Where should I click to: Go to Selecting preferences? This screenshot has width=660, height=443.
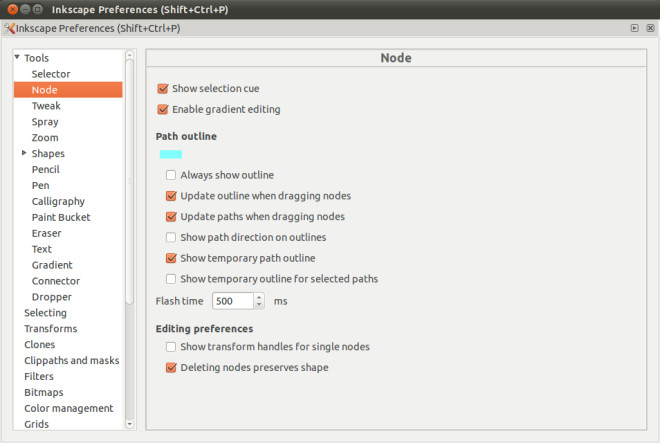(45, 313)
